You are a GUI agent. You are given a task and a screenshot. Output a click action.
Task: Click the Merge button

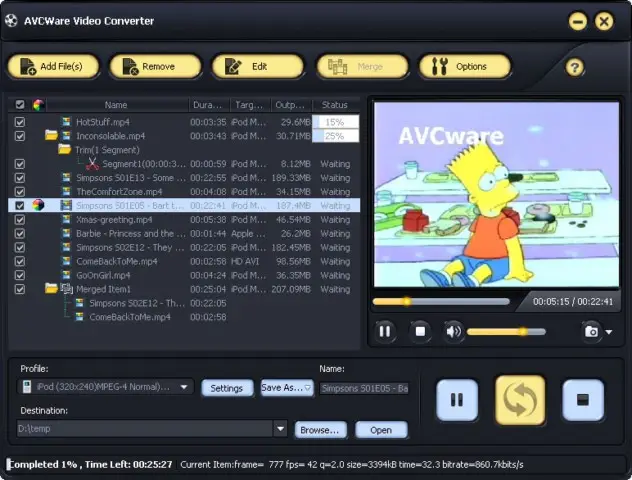pyautogui.click(x=362, y=66)
